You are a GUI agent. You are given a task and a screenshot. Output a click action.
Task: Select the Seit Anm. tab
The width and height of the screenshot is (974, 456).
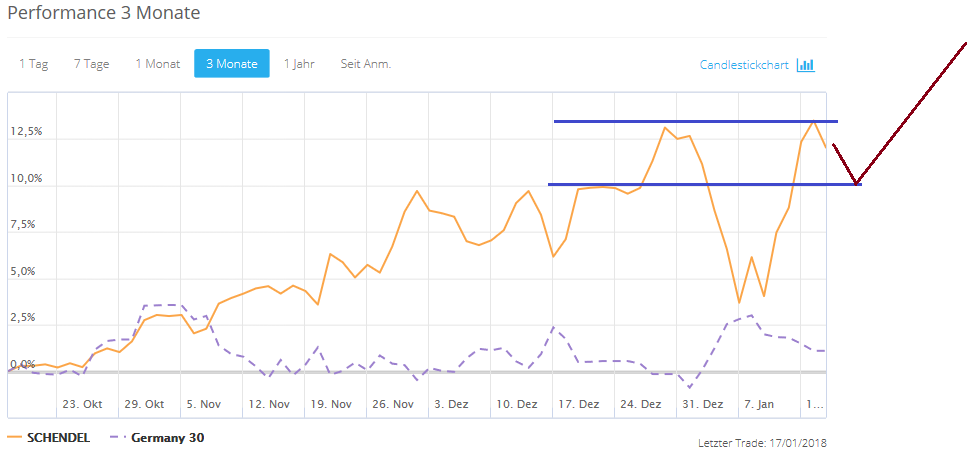[366, 64]
